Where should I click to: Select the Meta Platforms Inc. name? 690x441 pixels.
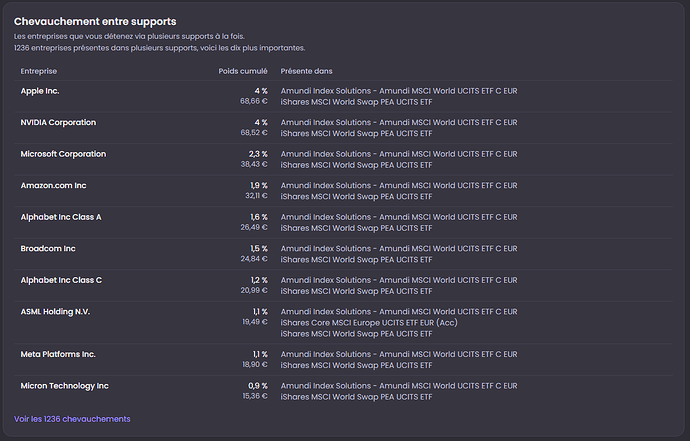(58, 354)
